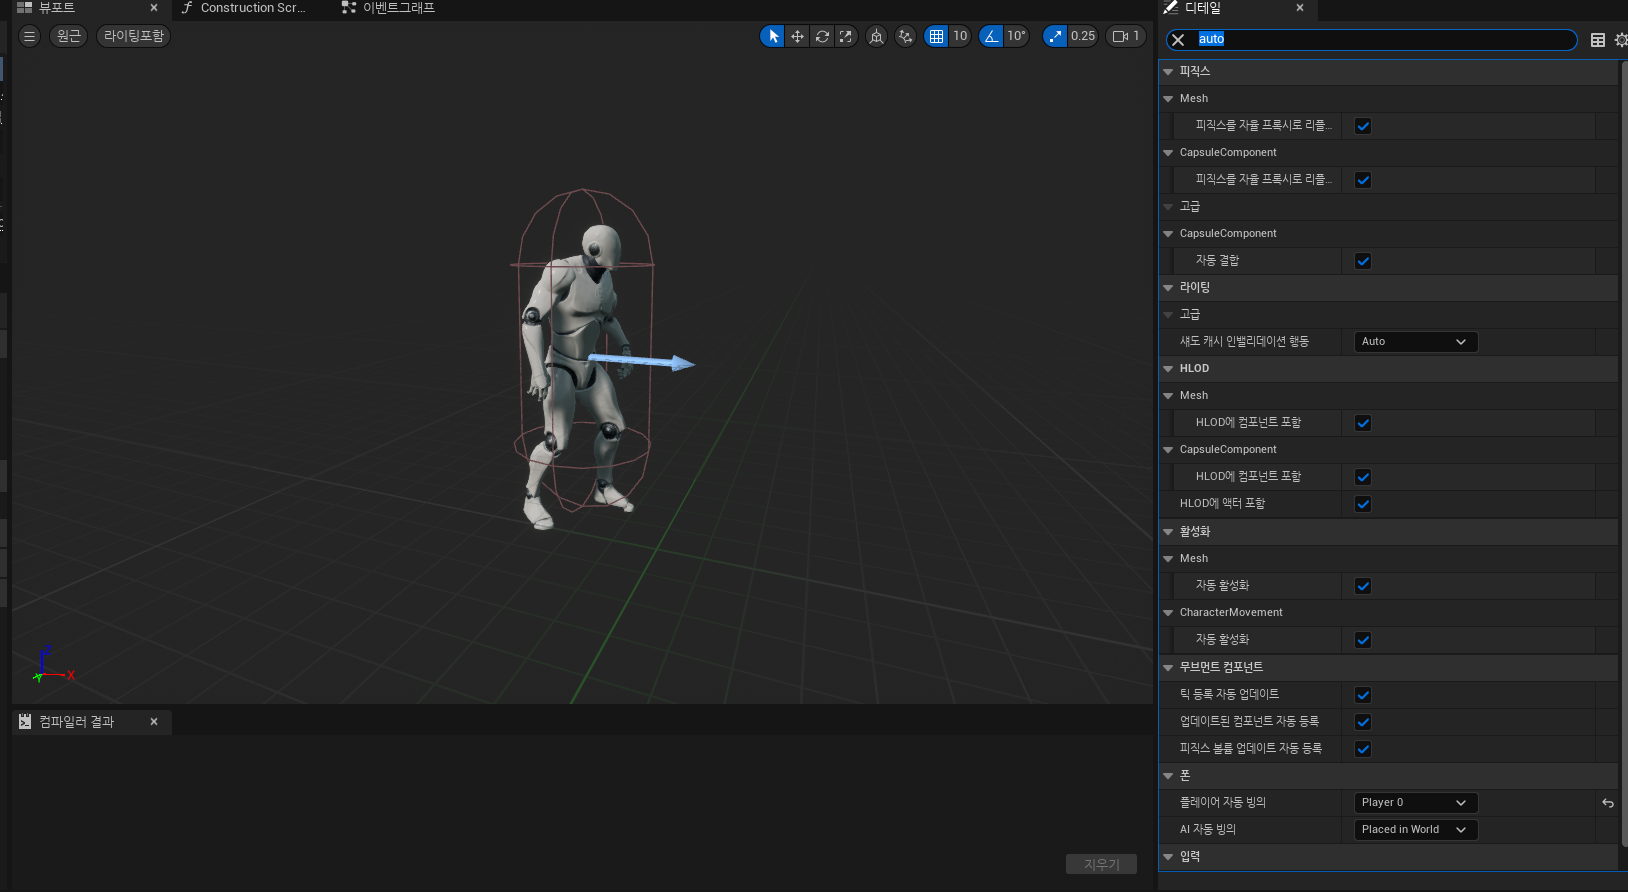Uncheck Mesh HLOD에 컴포넌트 포함 checkbox
Viewport: 1628px width, 892px height.
[1363, 423]
